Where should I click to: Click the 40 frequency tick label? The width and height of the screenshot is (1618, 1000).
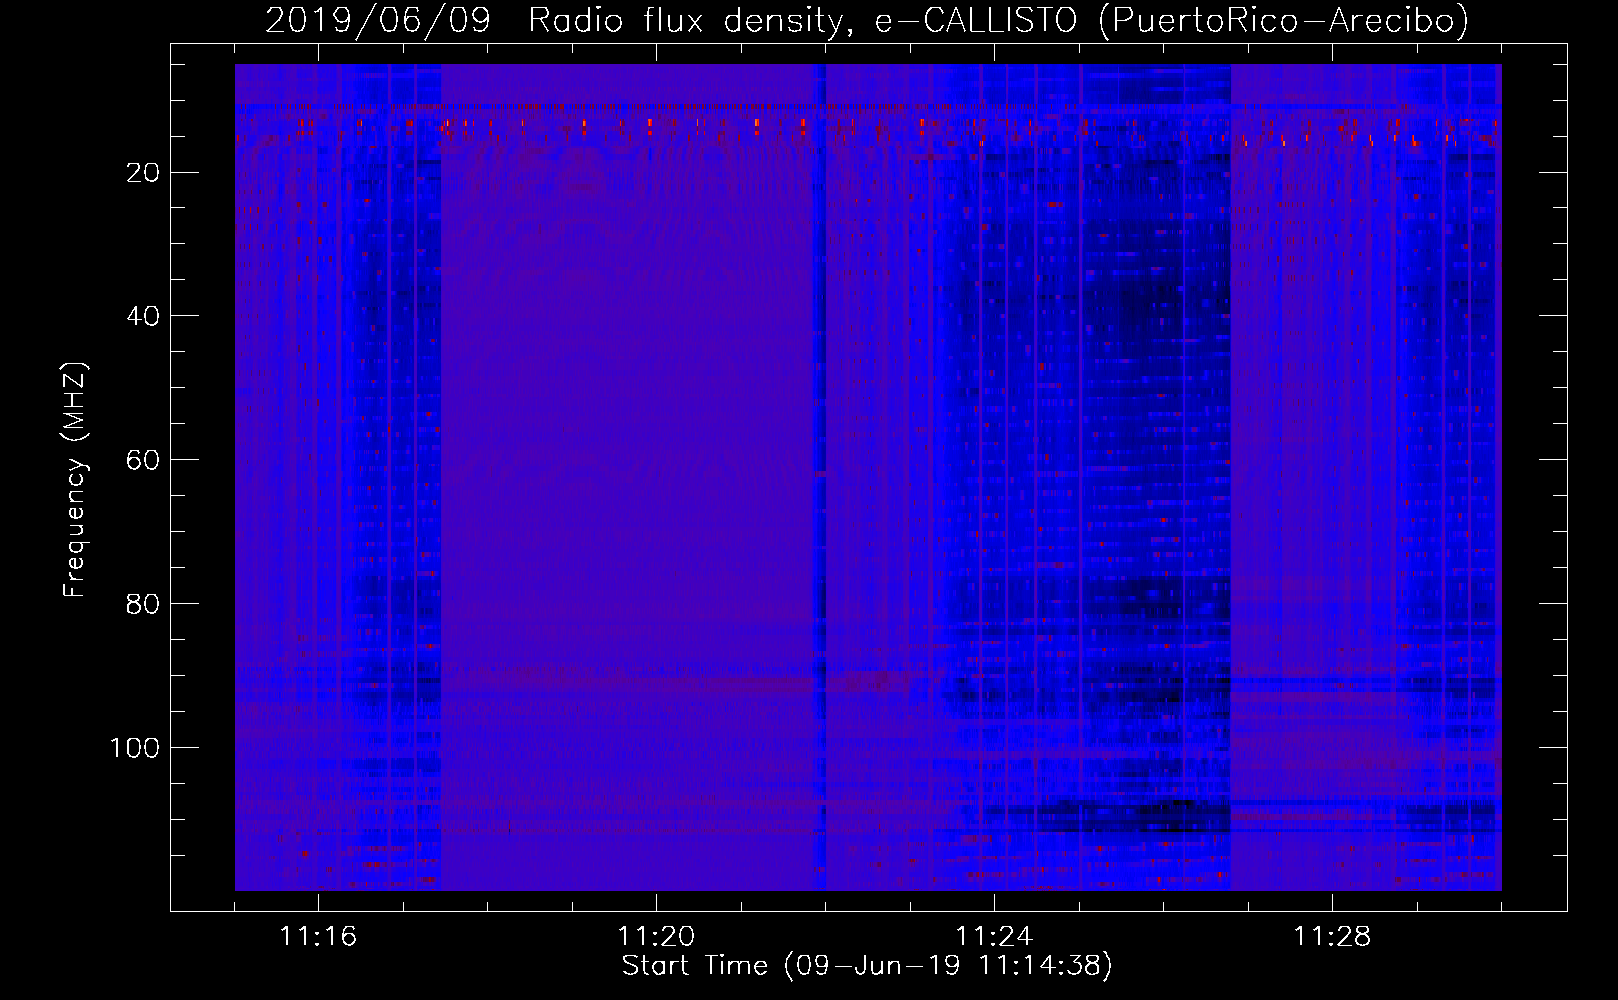(x=143, y=316)
